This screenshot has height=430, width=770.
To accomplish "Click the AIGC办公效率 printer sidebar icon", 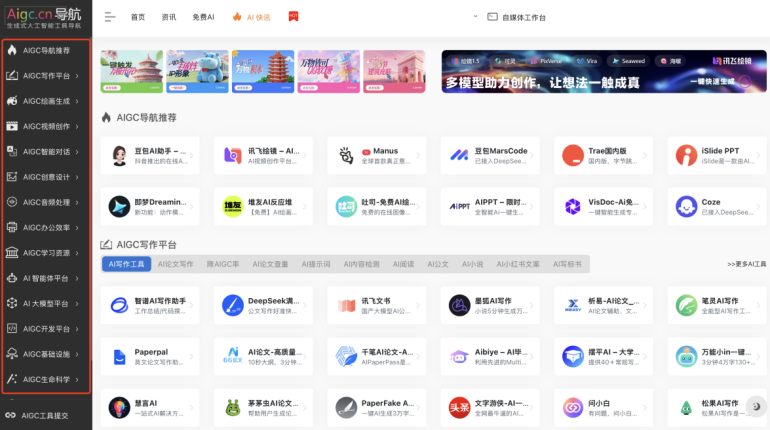I will (x=12, y=227).
